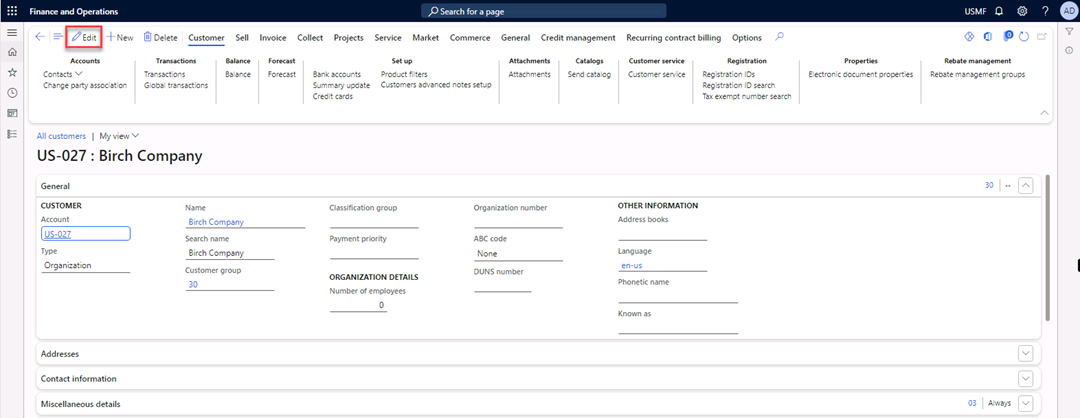The width and height of the screenshot is (1080, 418).
Task: Click Credit cards
Action: click(333, 96)
